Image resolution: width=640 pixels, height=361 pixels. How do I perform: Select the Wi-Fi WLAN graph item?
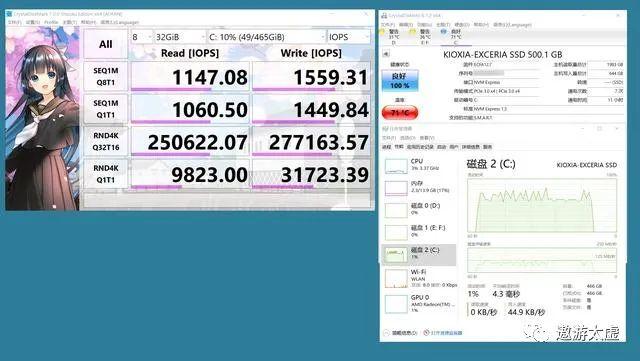419,279
